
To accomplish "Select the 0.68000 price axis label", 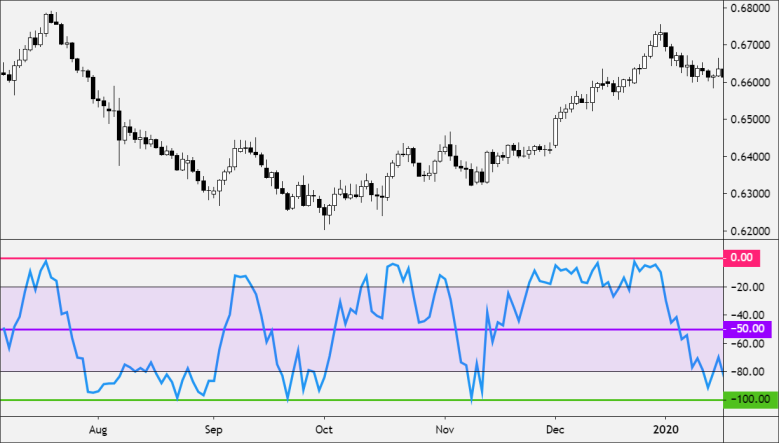I will (x=750, y=10).
